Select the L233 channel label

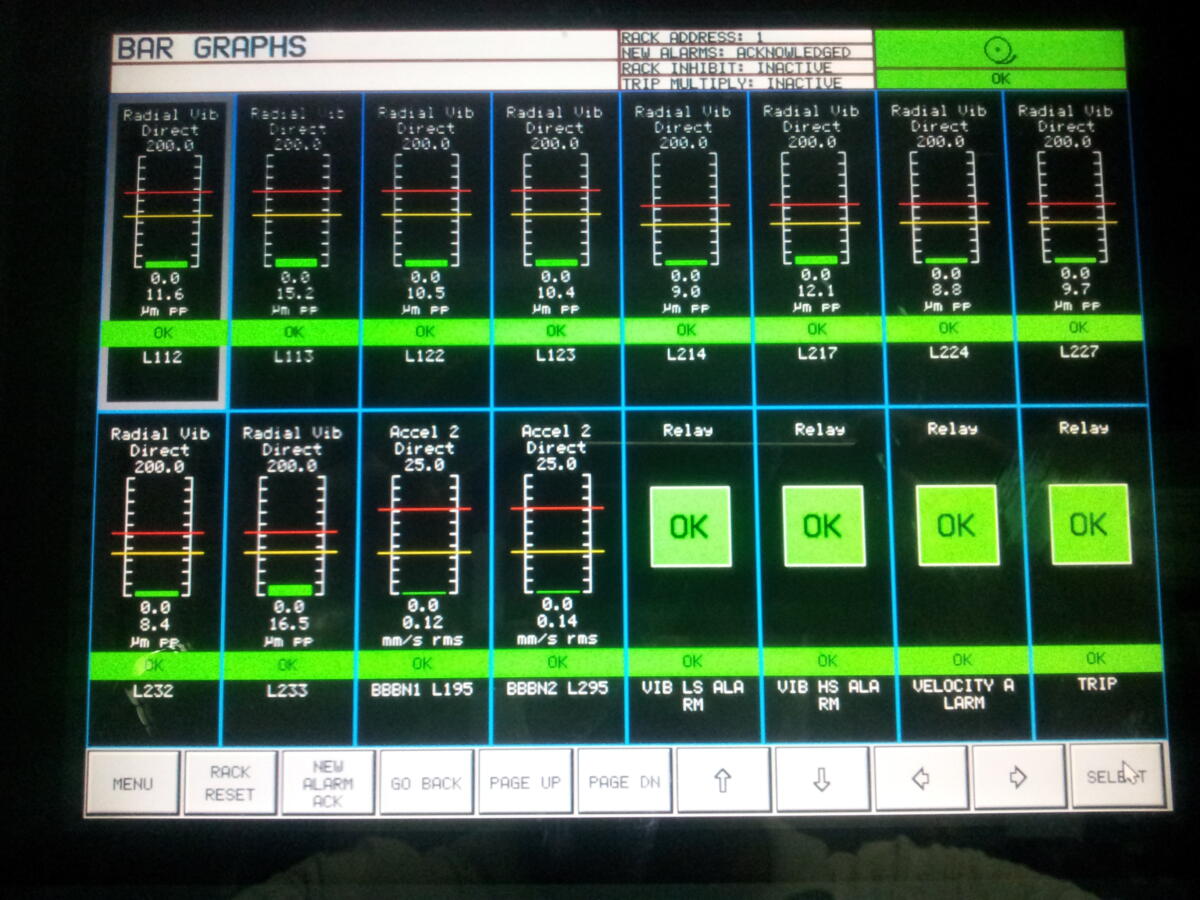coord(288,690)
